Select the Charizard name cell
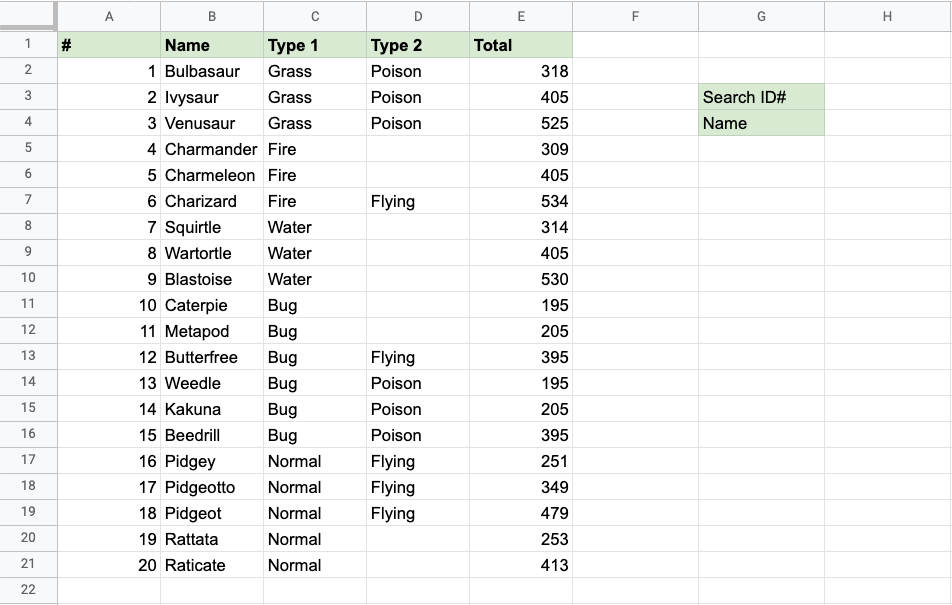Image resolution: width=952 pixels, height=605 pixels. click(211, 201)
